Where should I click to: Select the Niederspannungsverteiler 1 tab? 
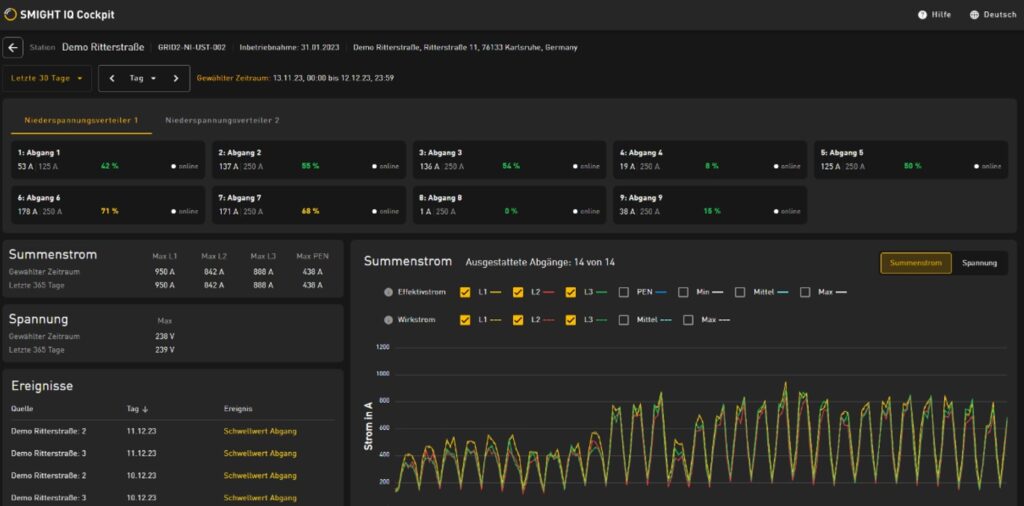(x=81, y=120)
